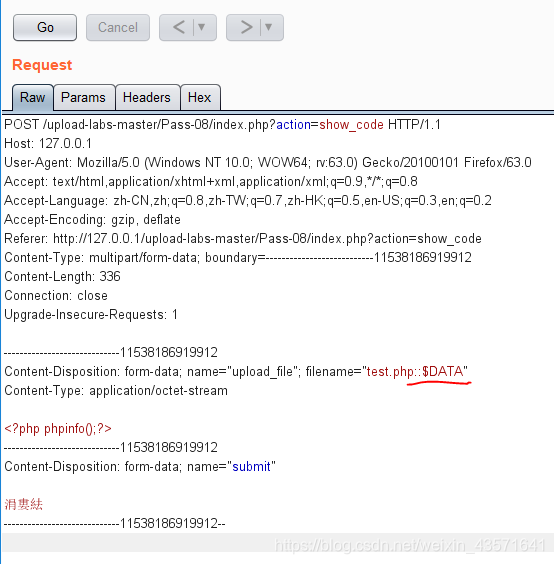Image resolution: width=554 pixels, height=564 pixels.
Task: Go back using the previous history arrow
Action: click(179, 28)
